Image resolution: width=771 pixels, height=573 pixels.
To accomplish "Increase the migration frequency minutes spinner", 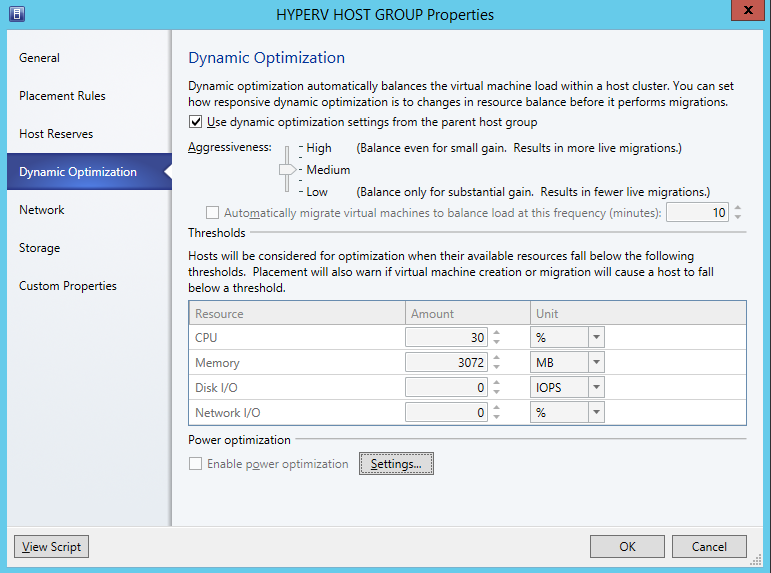I will [x=738, y=208].
